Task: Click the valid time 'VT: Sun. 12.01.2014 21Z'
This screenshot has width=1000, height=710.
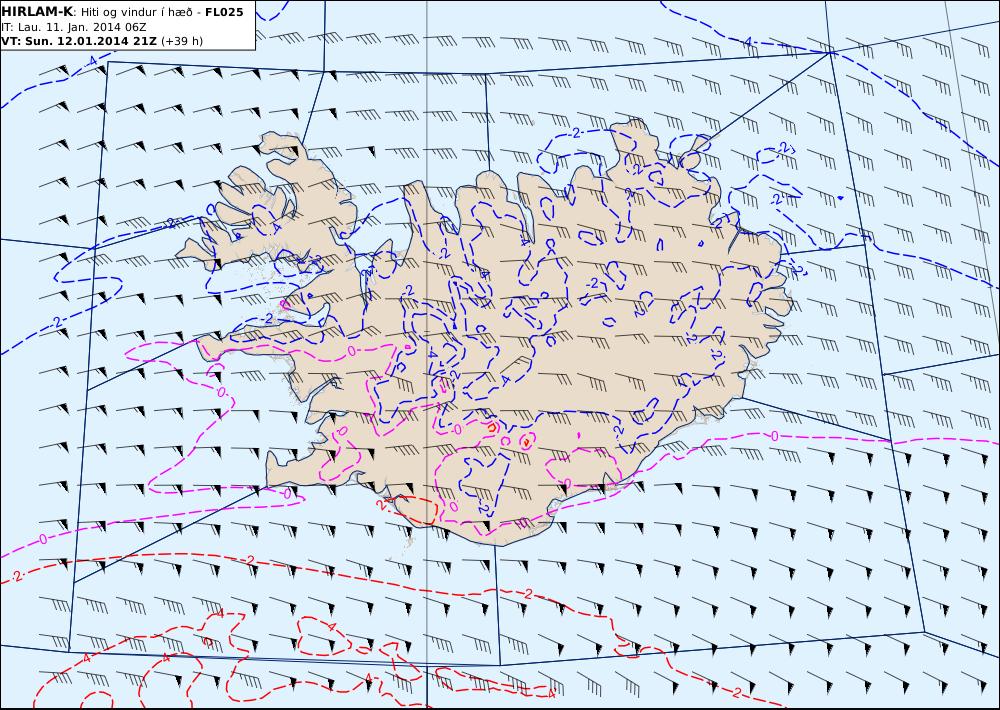Action: [78, 41]
